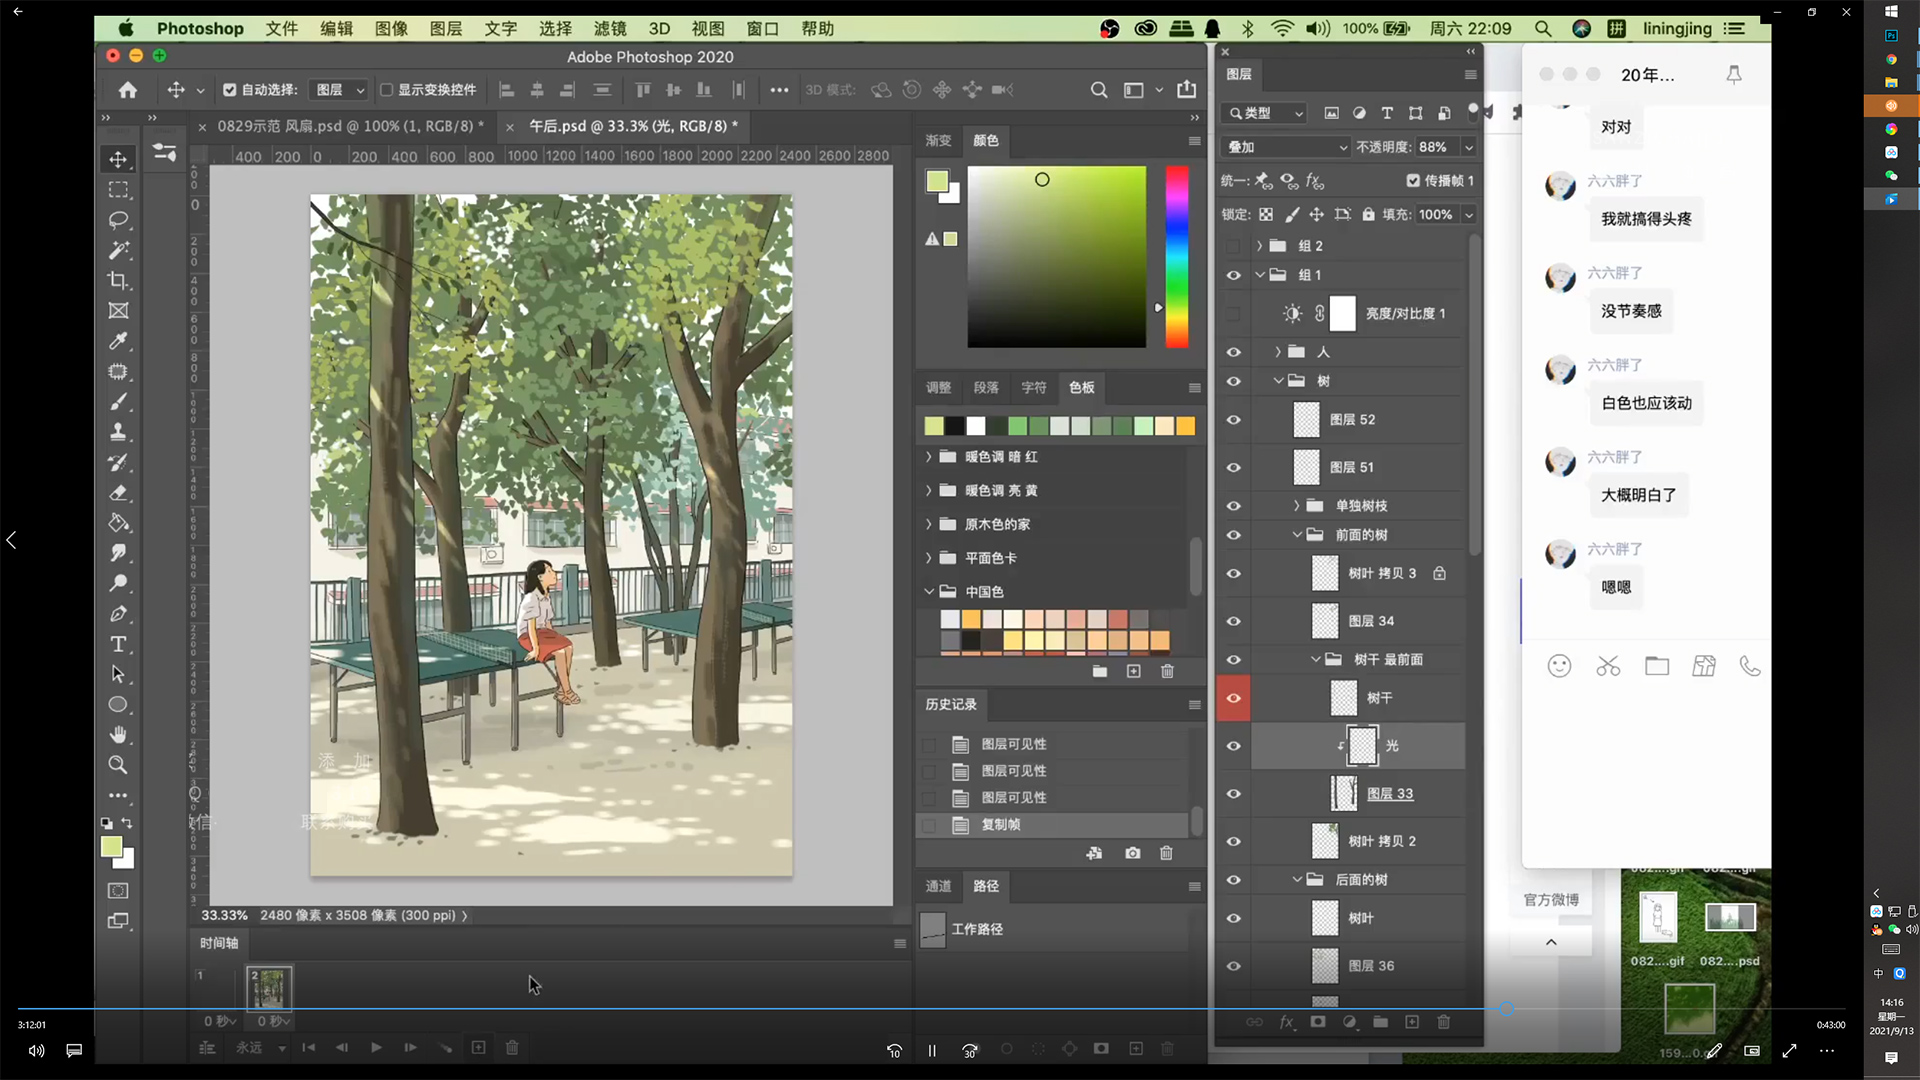
Task: Switch to the 0829示范 风扇.psd document tab
Action: tap(350, 126)
